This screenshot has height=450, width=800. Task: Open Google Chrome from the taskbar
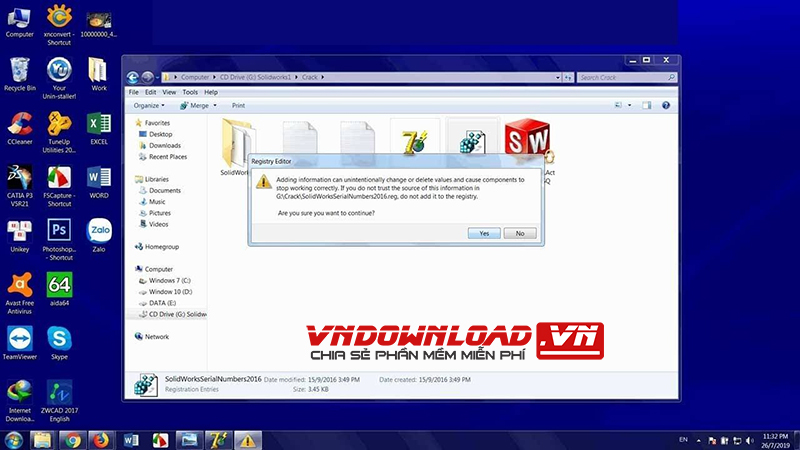(72, 440)
